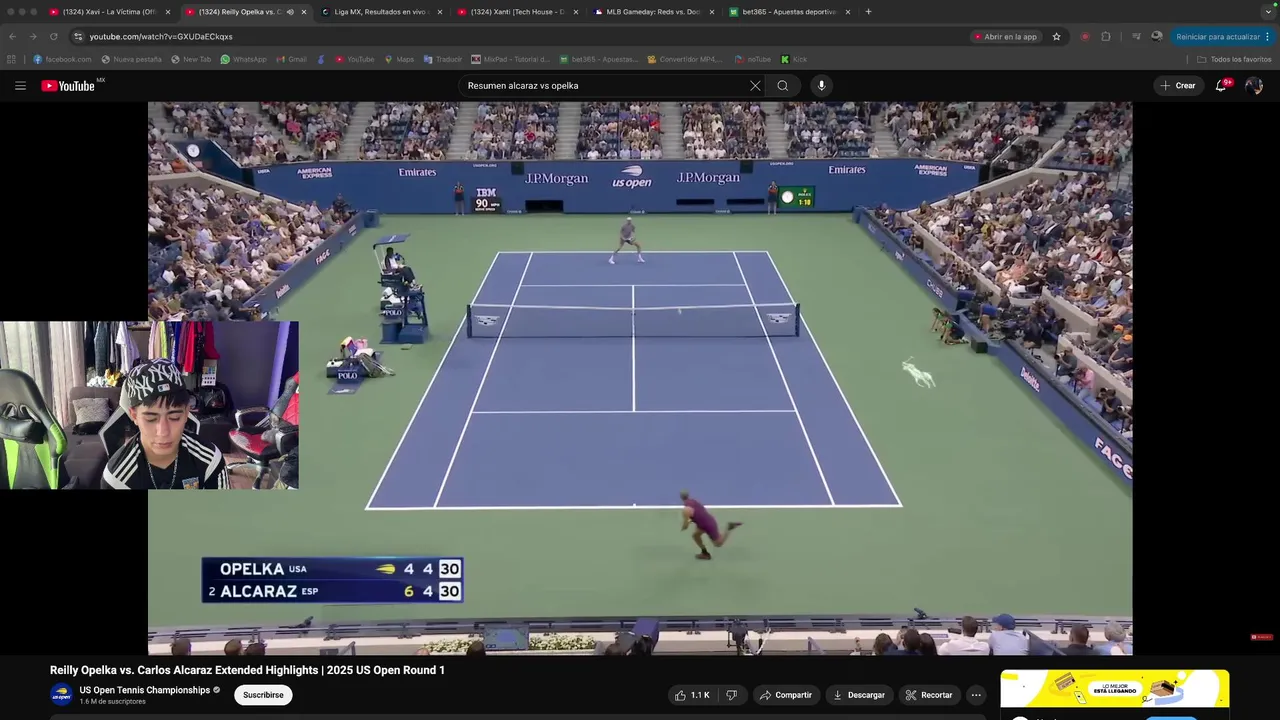The height and width of the screenshot is (720, 1280).
Task: Open the noTube bookmark
Action: point(753,59)
